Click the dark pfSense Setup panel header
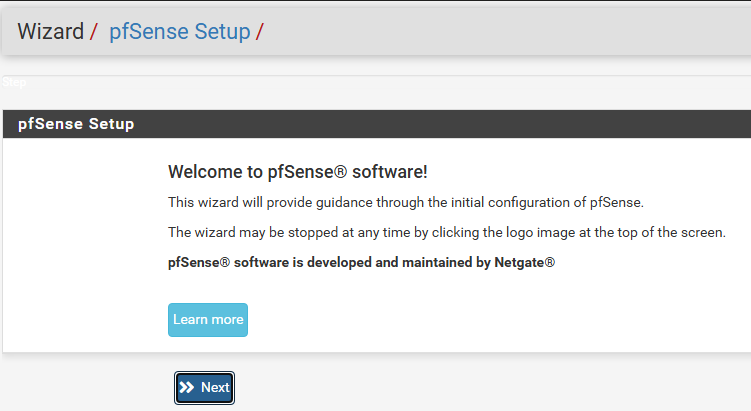Screen dimensions: 751x411 point(377,124)
